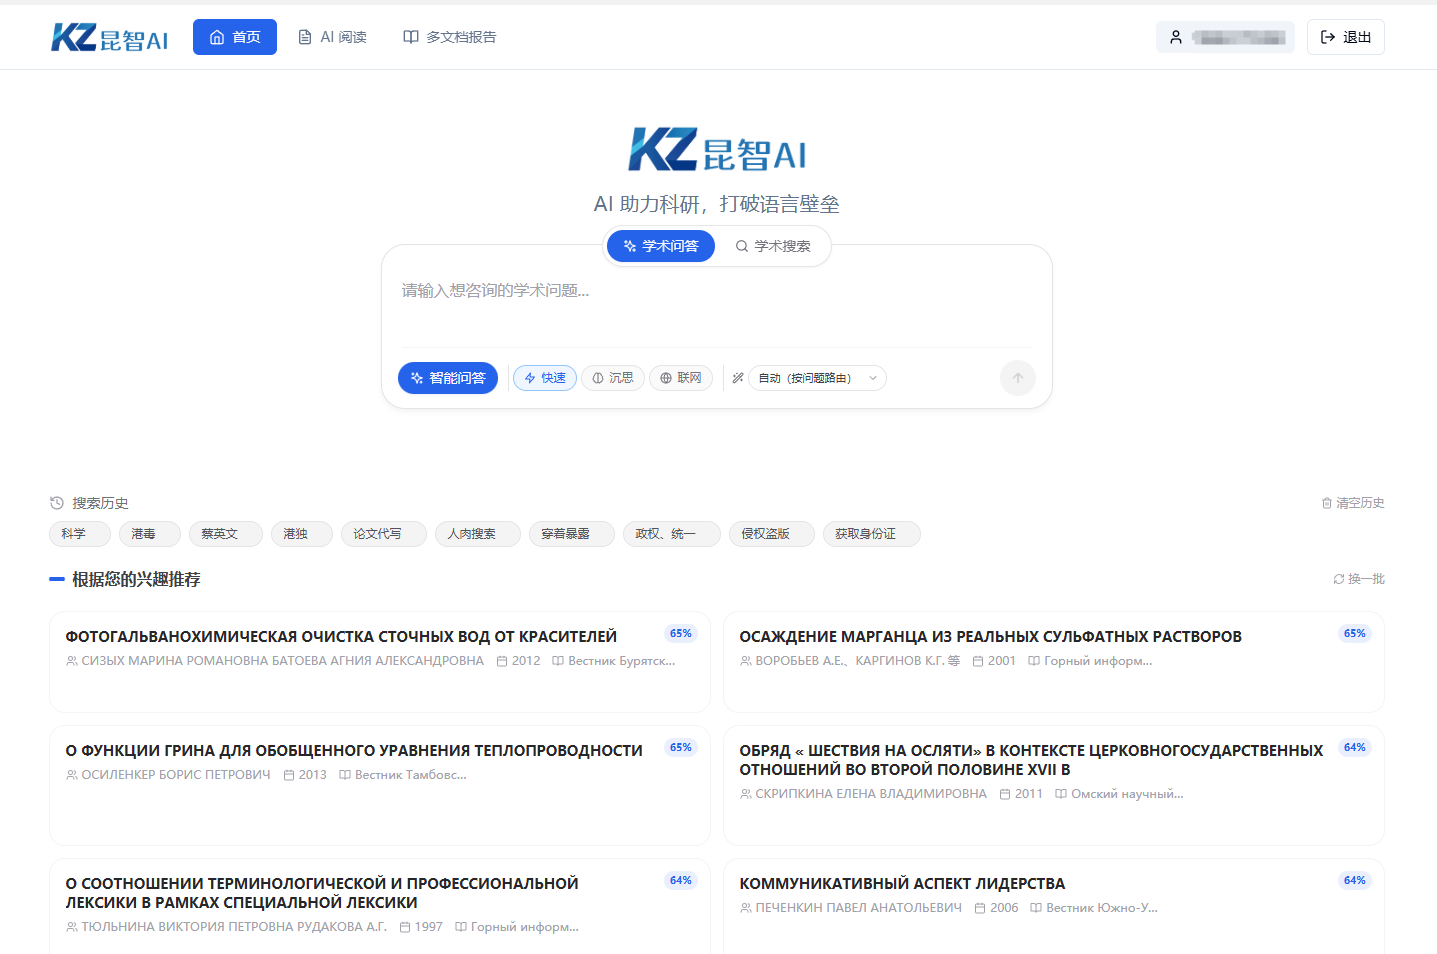
Task: Click author СКРИПКИНА ЕЛЕНА ВЛАДИМИРОВНА
Action: [871, 794]
